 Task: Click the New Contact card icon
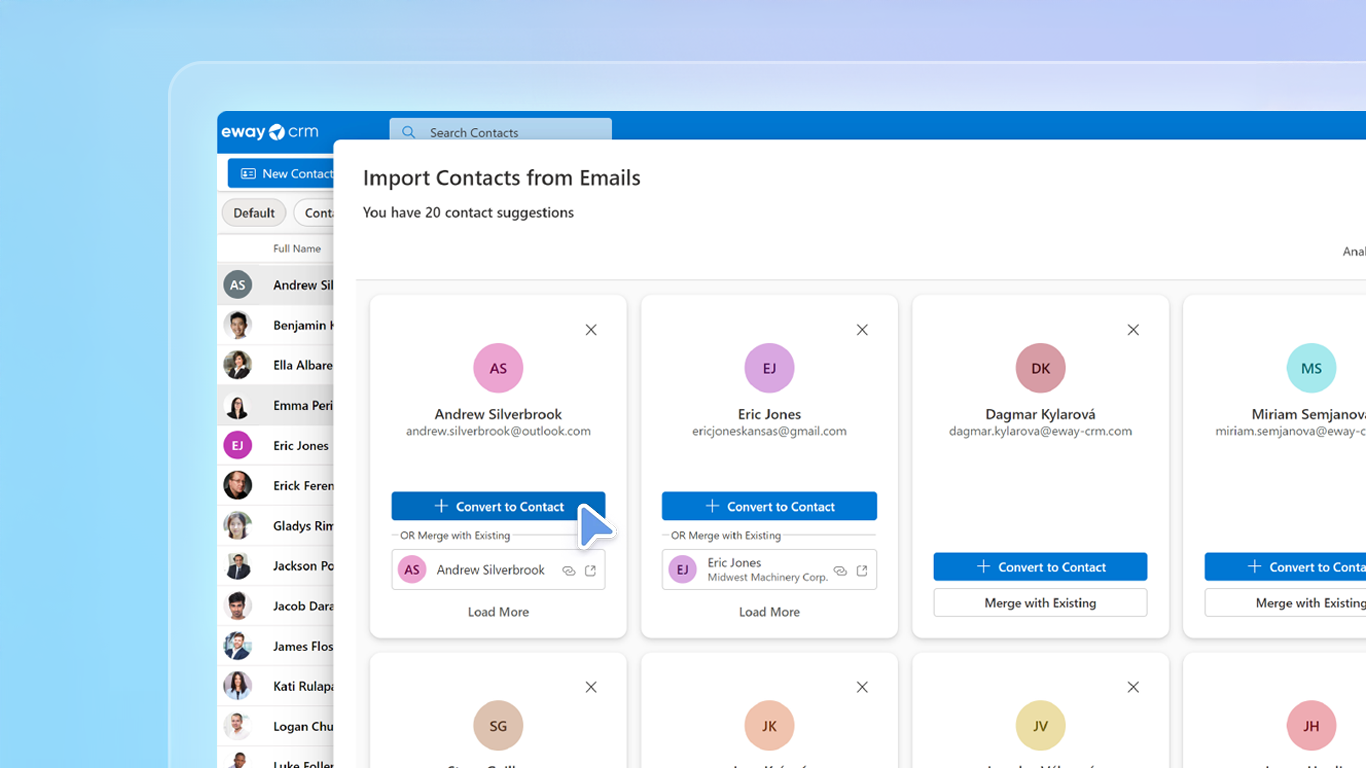tap(248, 173)
